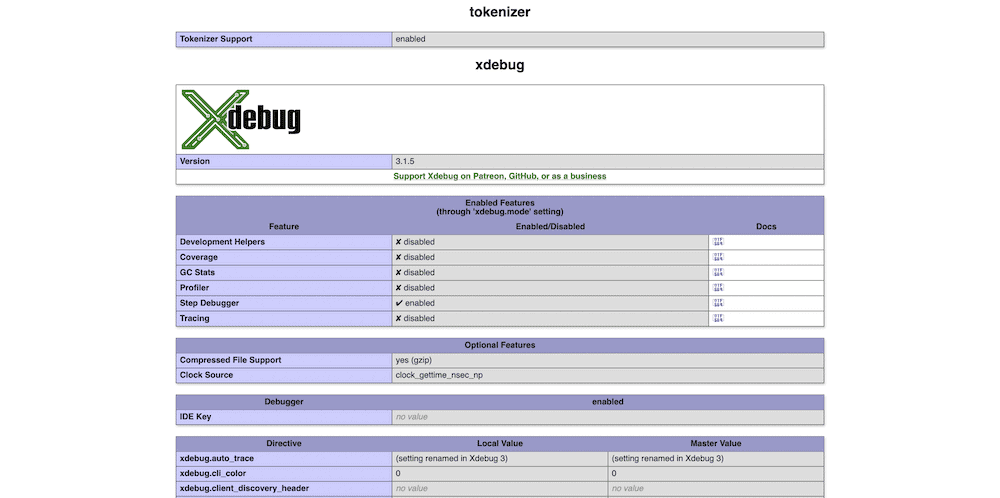Open docs icon for Tracing
1000x498 pixels.
(x=717, y=318)
